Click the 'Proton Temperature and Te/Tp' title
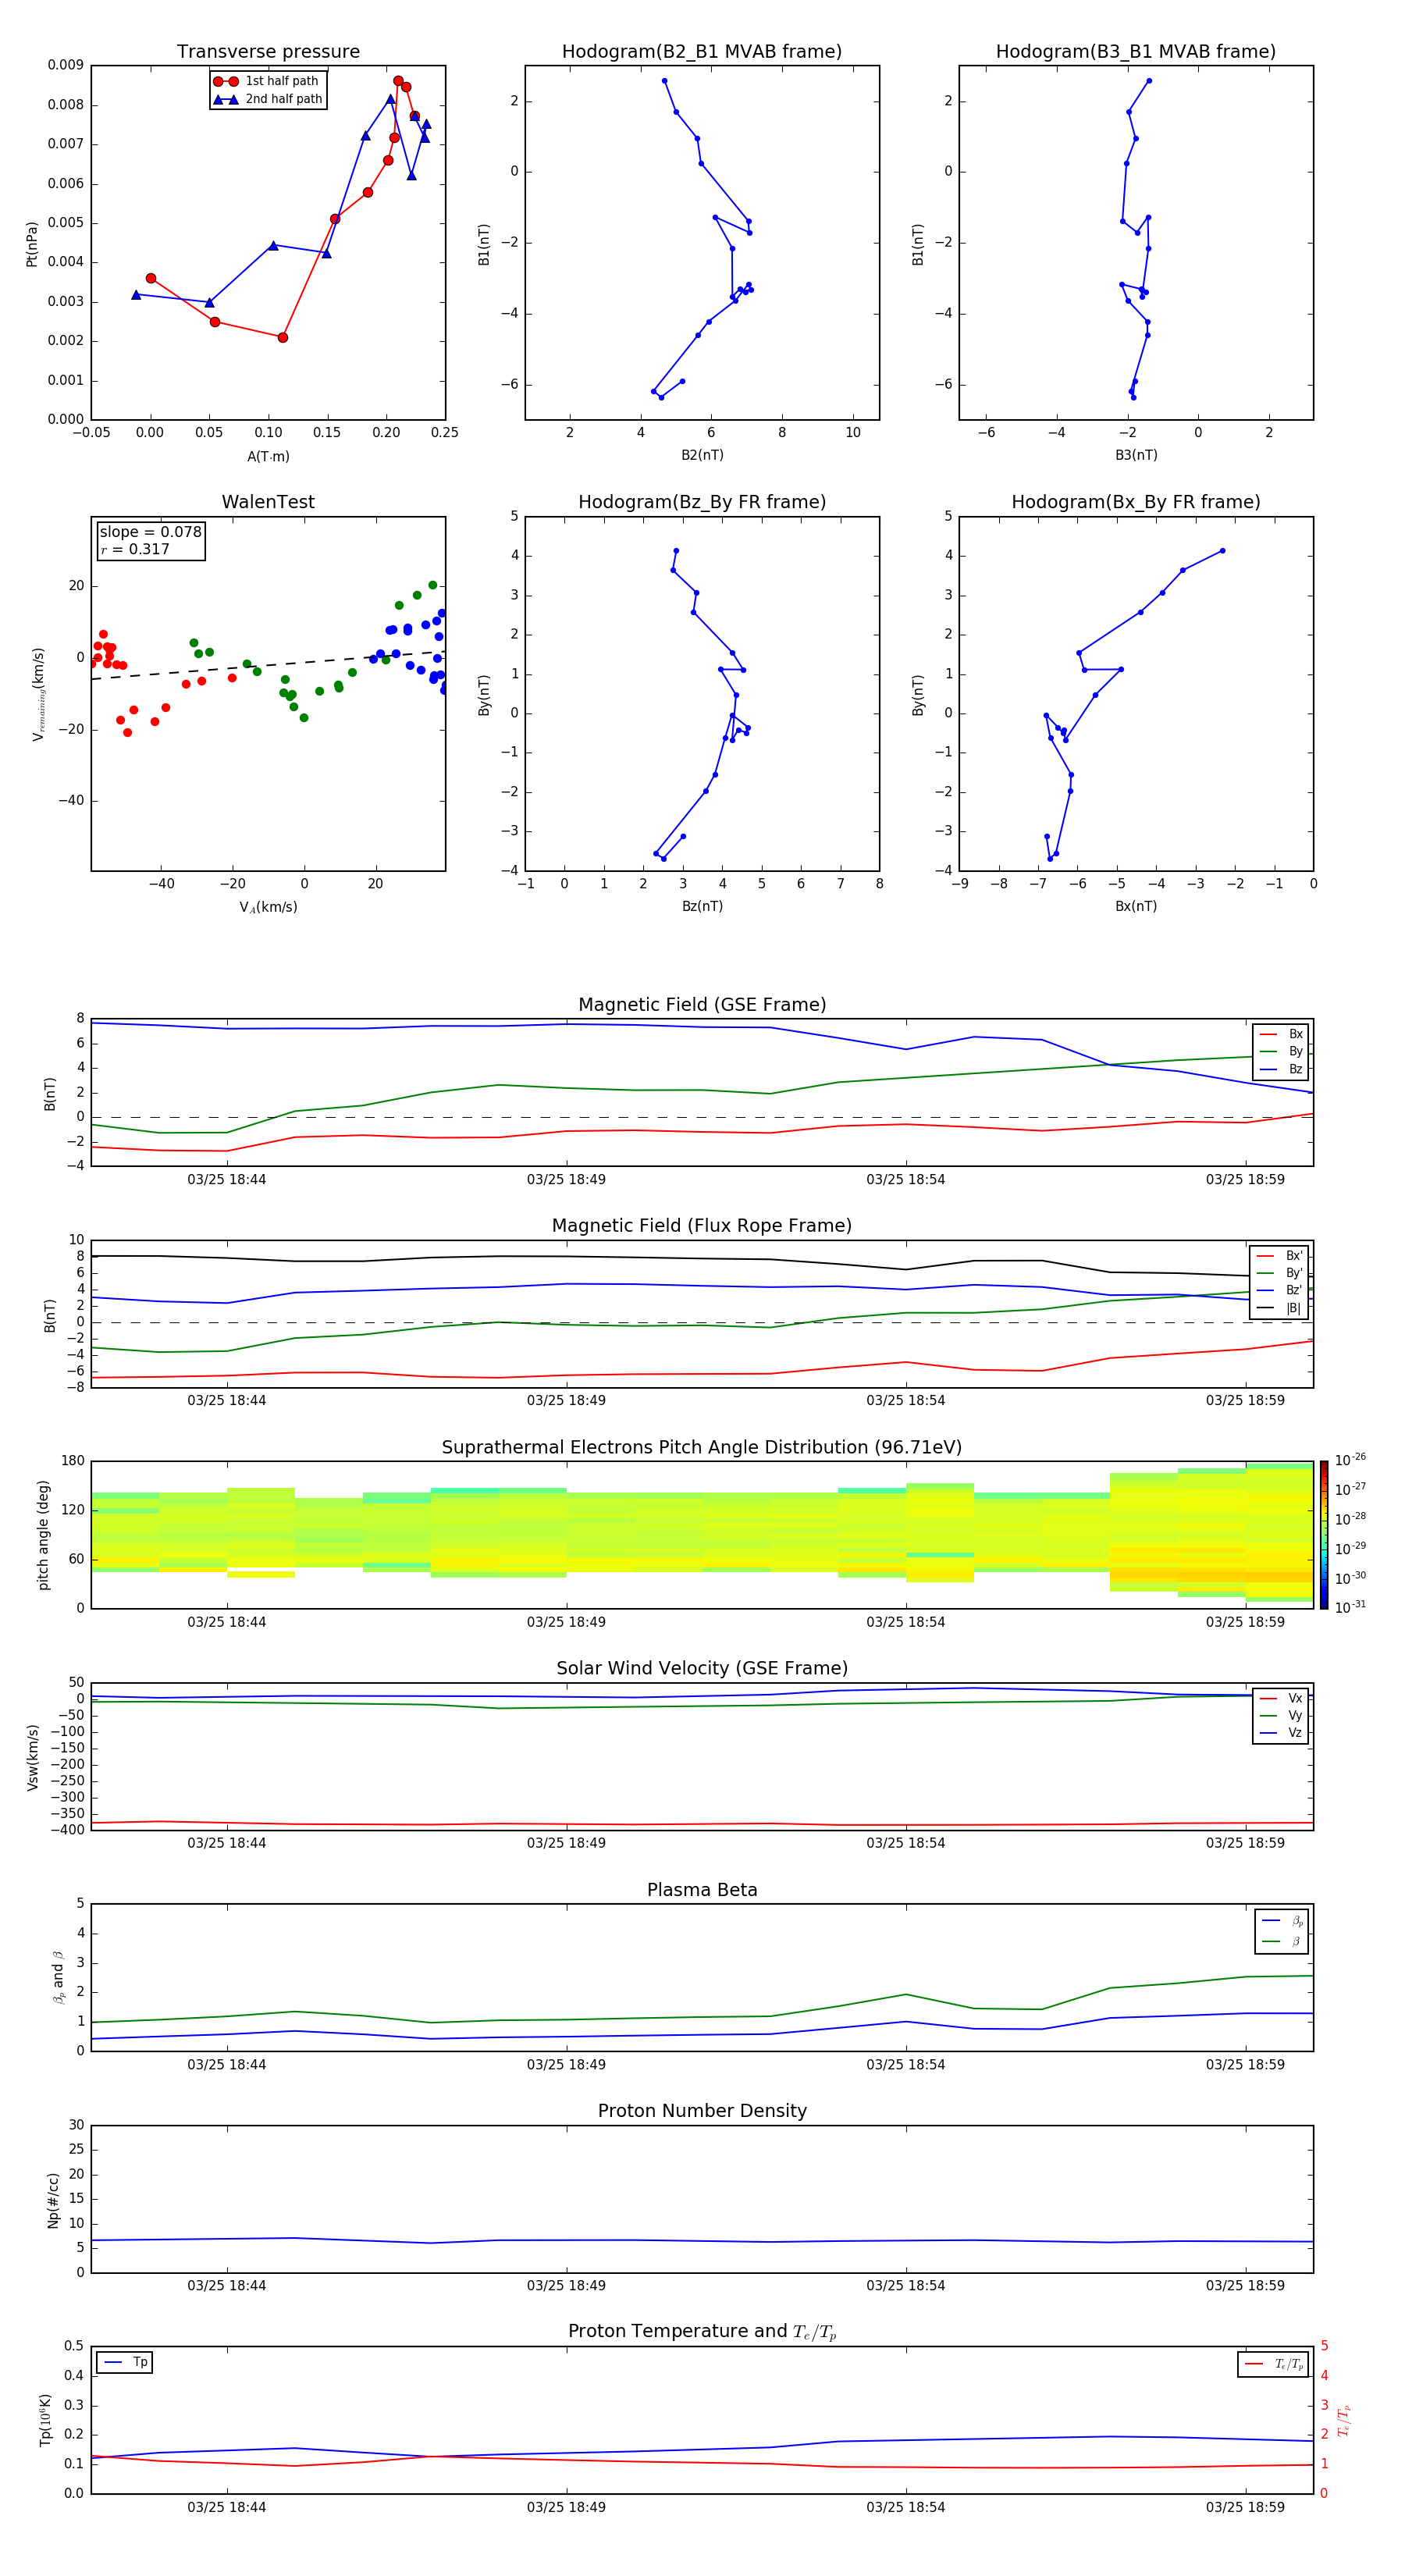The image size is (1405, 2576). (x=702, y=2332)
